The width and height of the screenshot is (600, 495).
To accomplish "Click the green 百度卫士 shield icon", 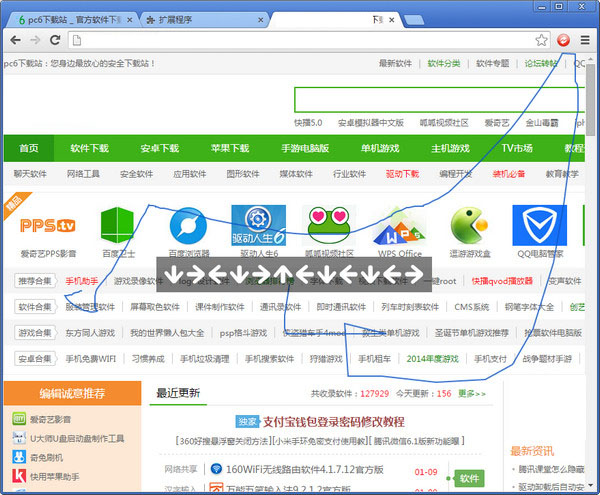I will 117,225.
